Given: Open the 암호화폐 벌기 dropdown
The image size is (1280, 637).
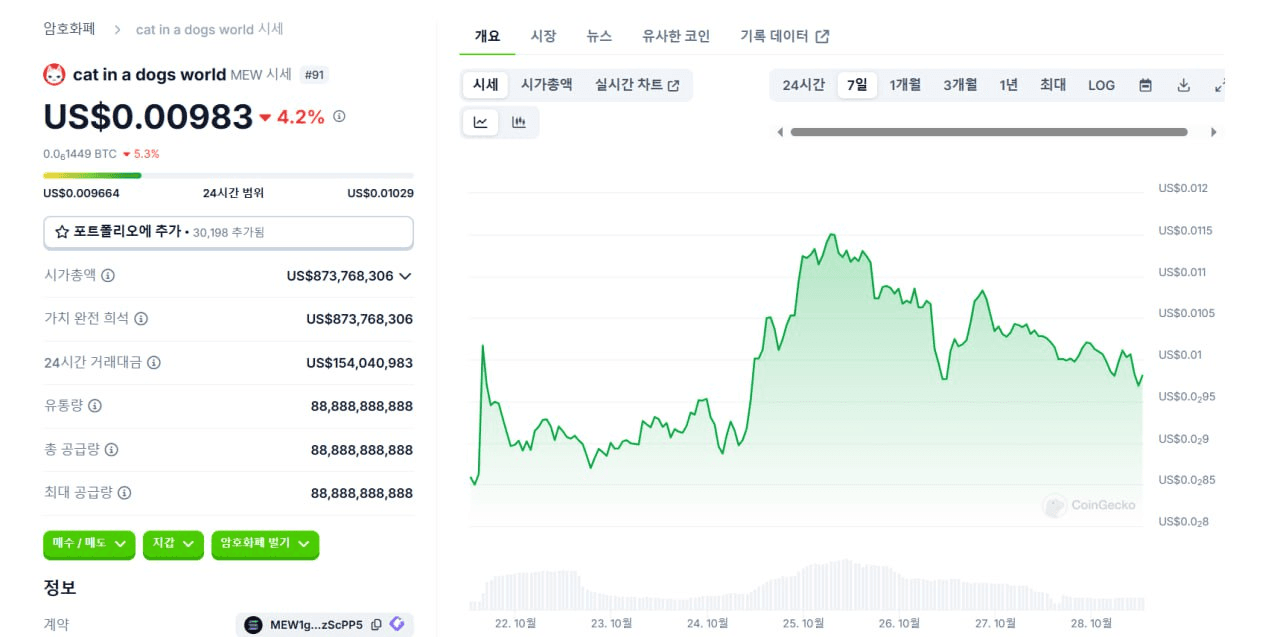Looking at the screenshot, I should [x=265, y=544].
